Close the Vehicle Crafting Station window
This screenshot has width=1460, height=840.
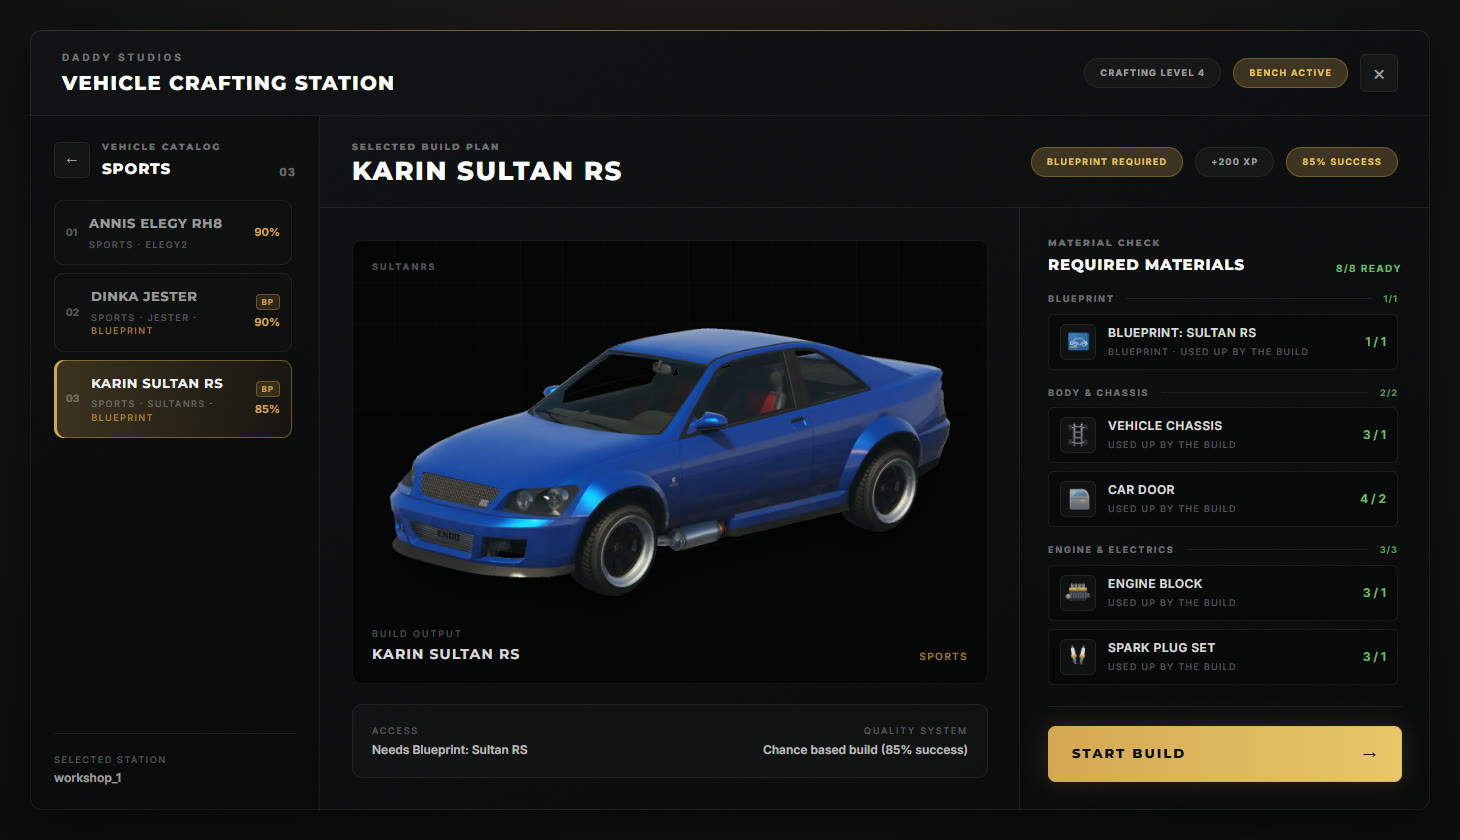tap(1379, 73)
